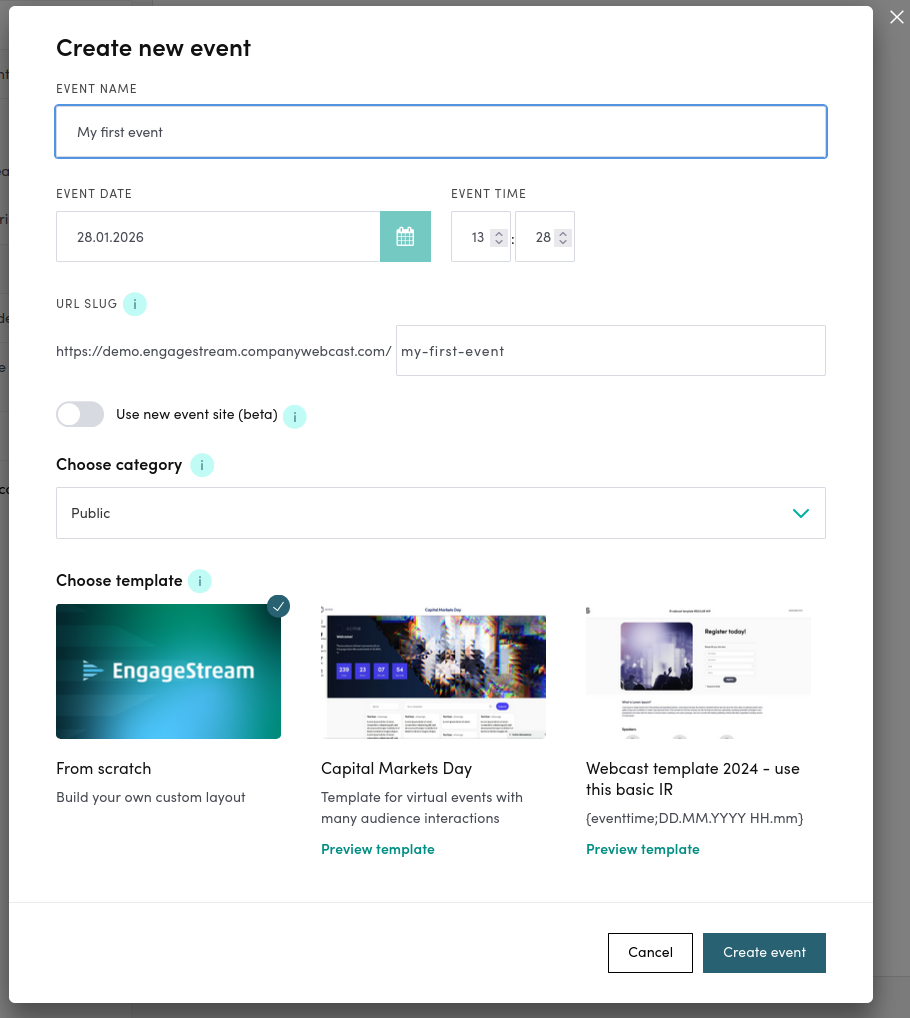
Task: Click the Choose template info icon
Action: coord(199,581)
